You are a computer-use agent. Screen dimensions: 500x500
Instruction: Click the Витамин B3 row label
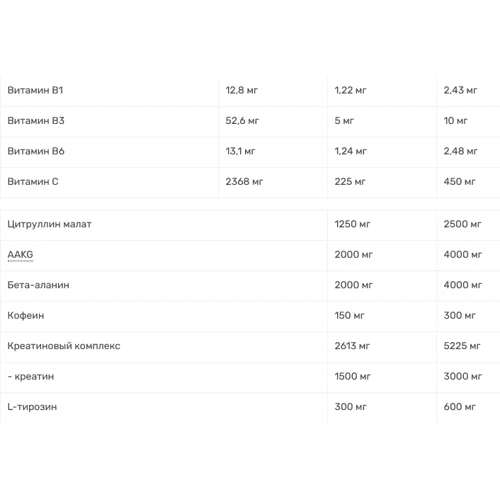(36, 121)
